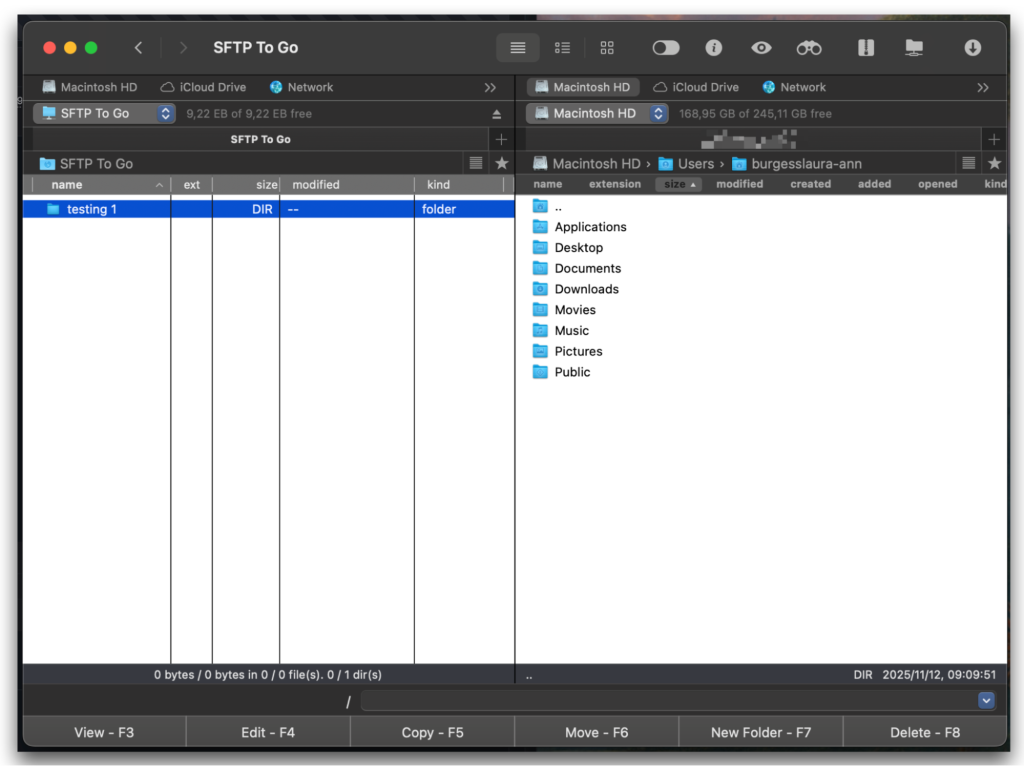This screenshot has width=1024, height=766.
Task: Expand the command line history dropdown
Action: click(986, 701)
